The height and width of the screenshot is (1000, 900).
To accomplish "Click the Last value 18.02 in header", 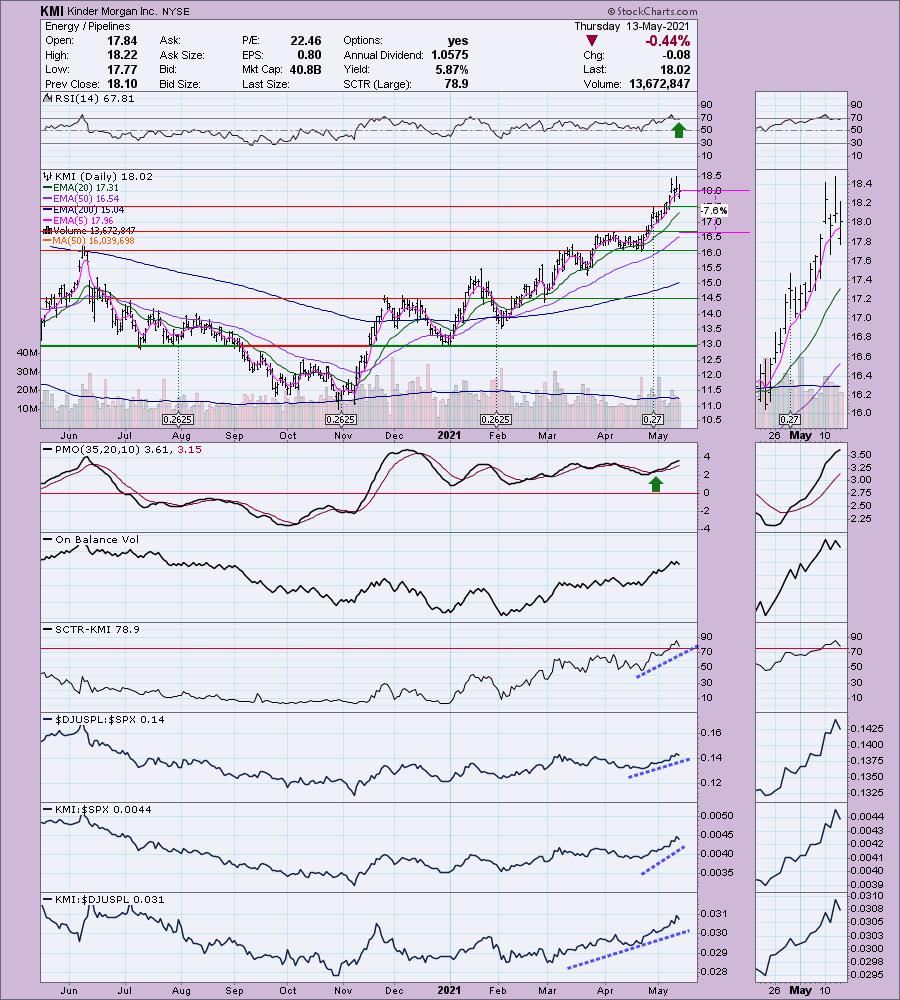I will click(x=675, y=70).
